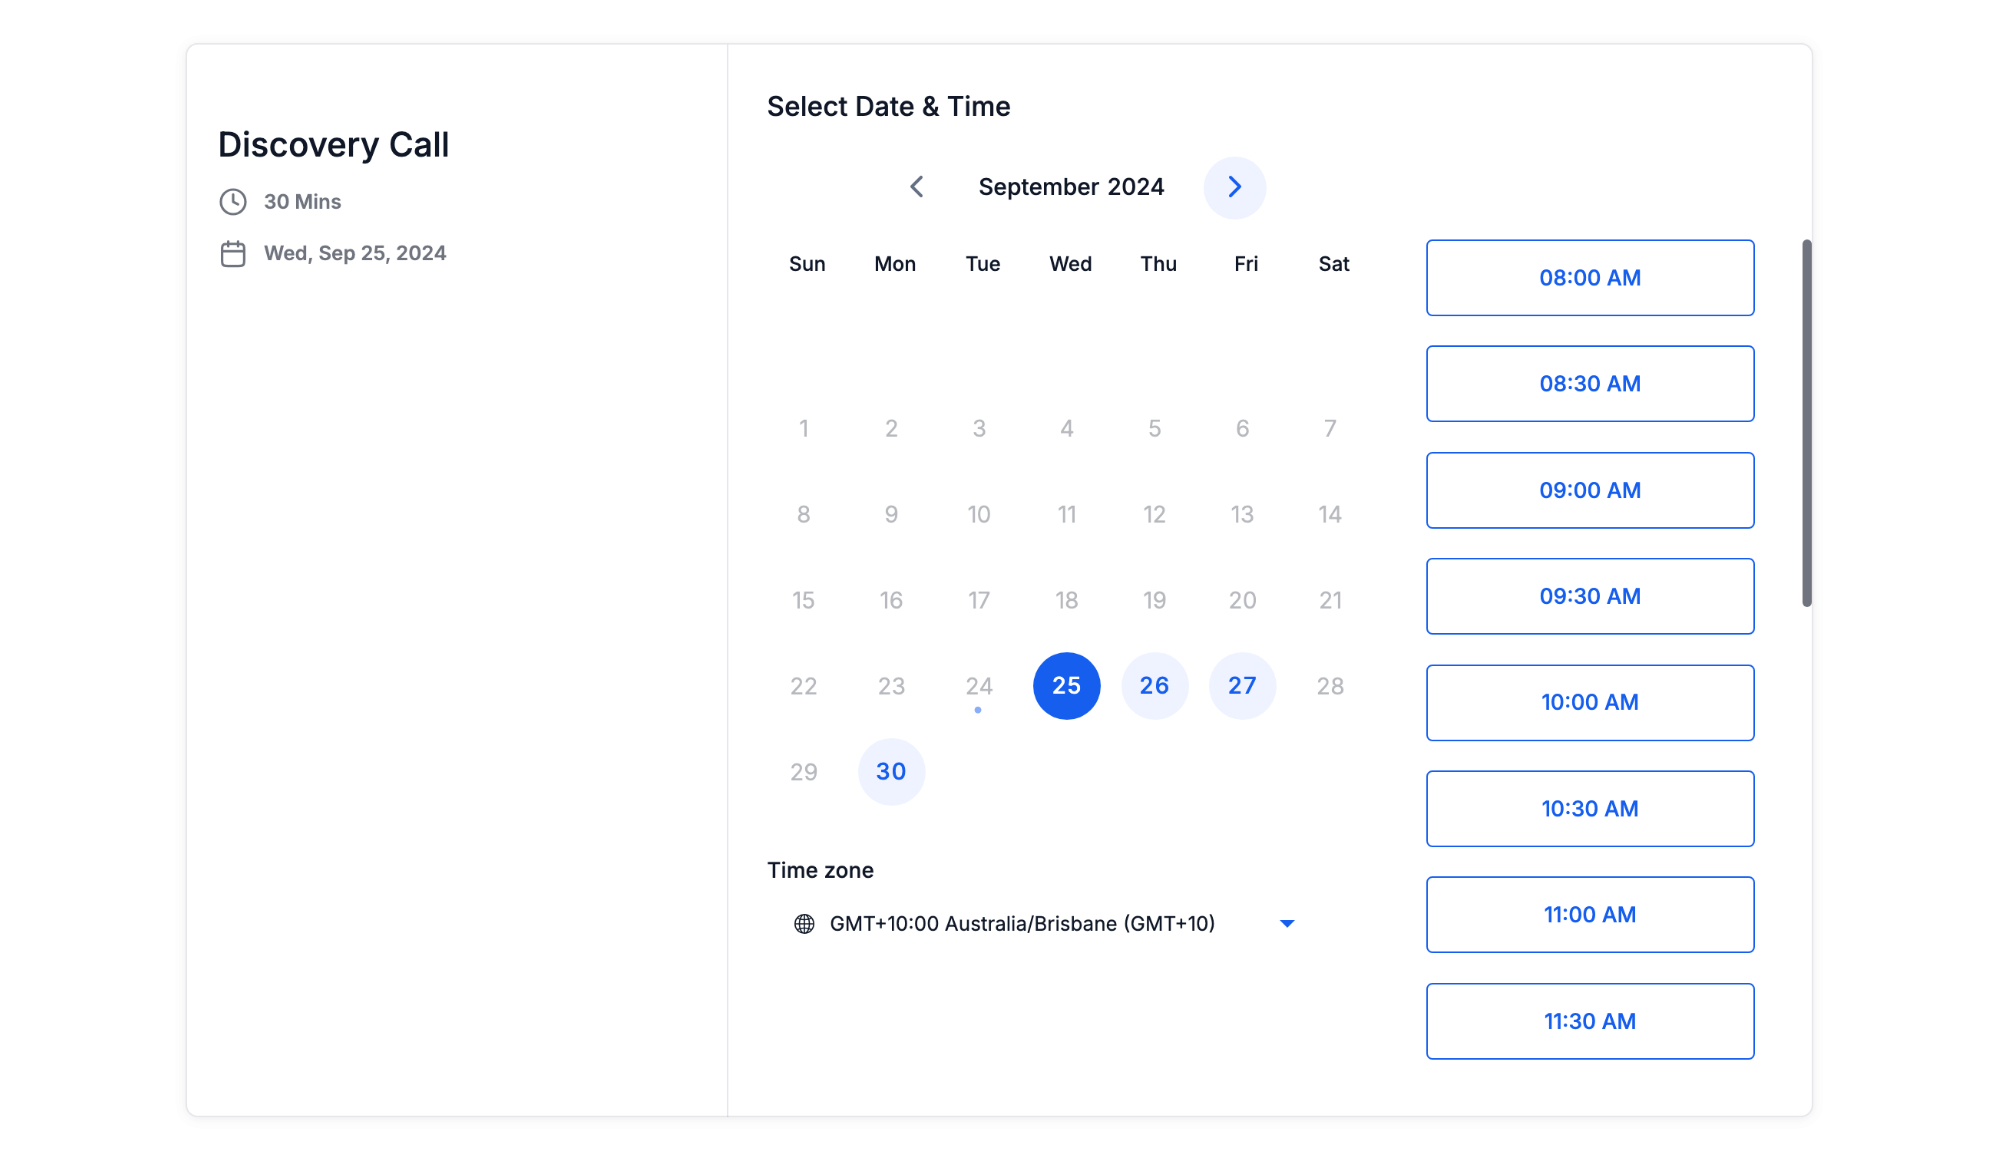Expand the time zone dropdown arrow
Image resolution: width=2000 pixels, height=1170 pixels.
(1287, 924)
